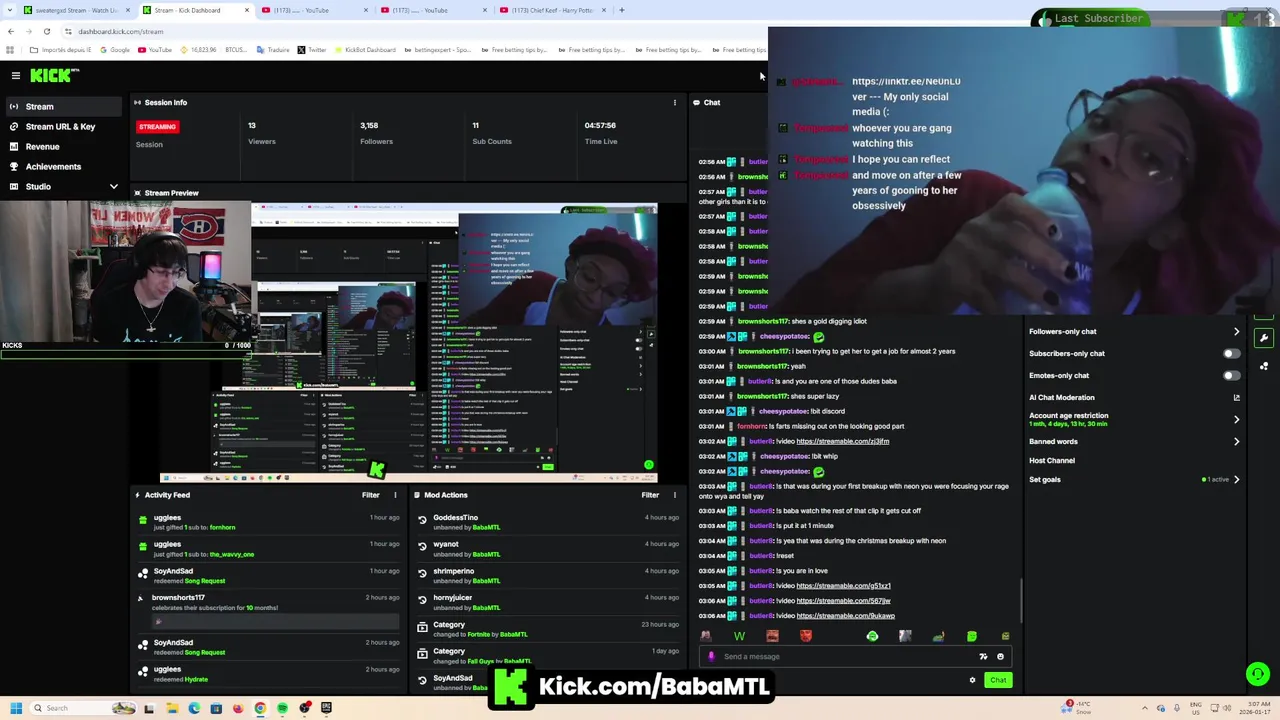The image size is (1280, 720).
Task: Open File Explorer from the taskbar
Action: point(172,708)
